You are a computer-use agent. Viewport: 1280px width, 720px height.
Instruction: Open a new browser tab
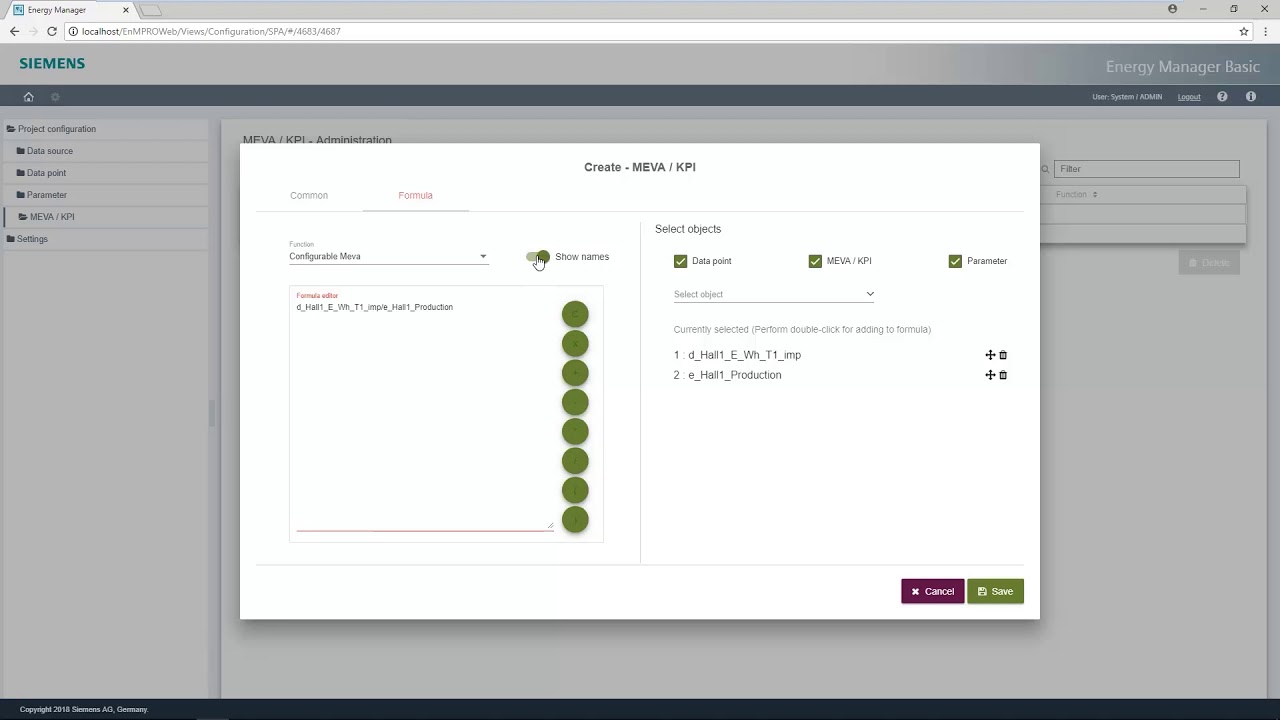click(150, 10)
